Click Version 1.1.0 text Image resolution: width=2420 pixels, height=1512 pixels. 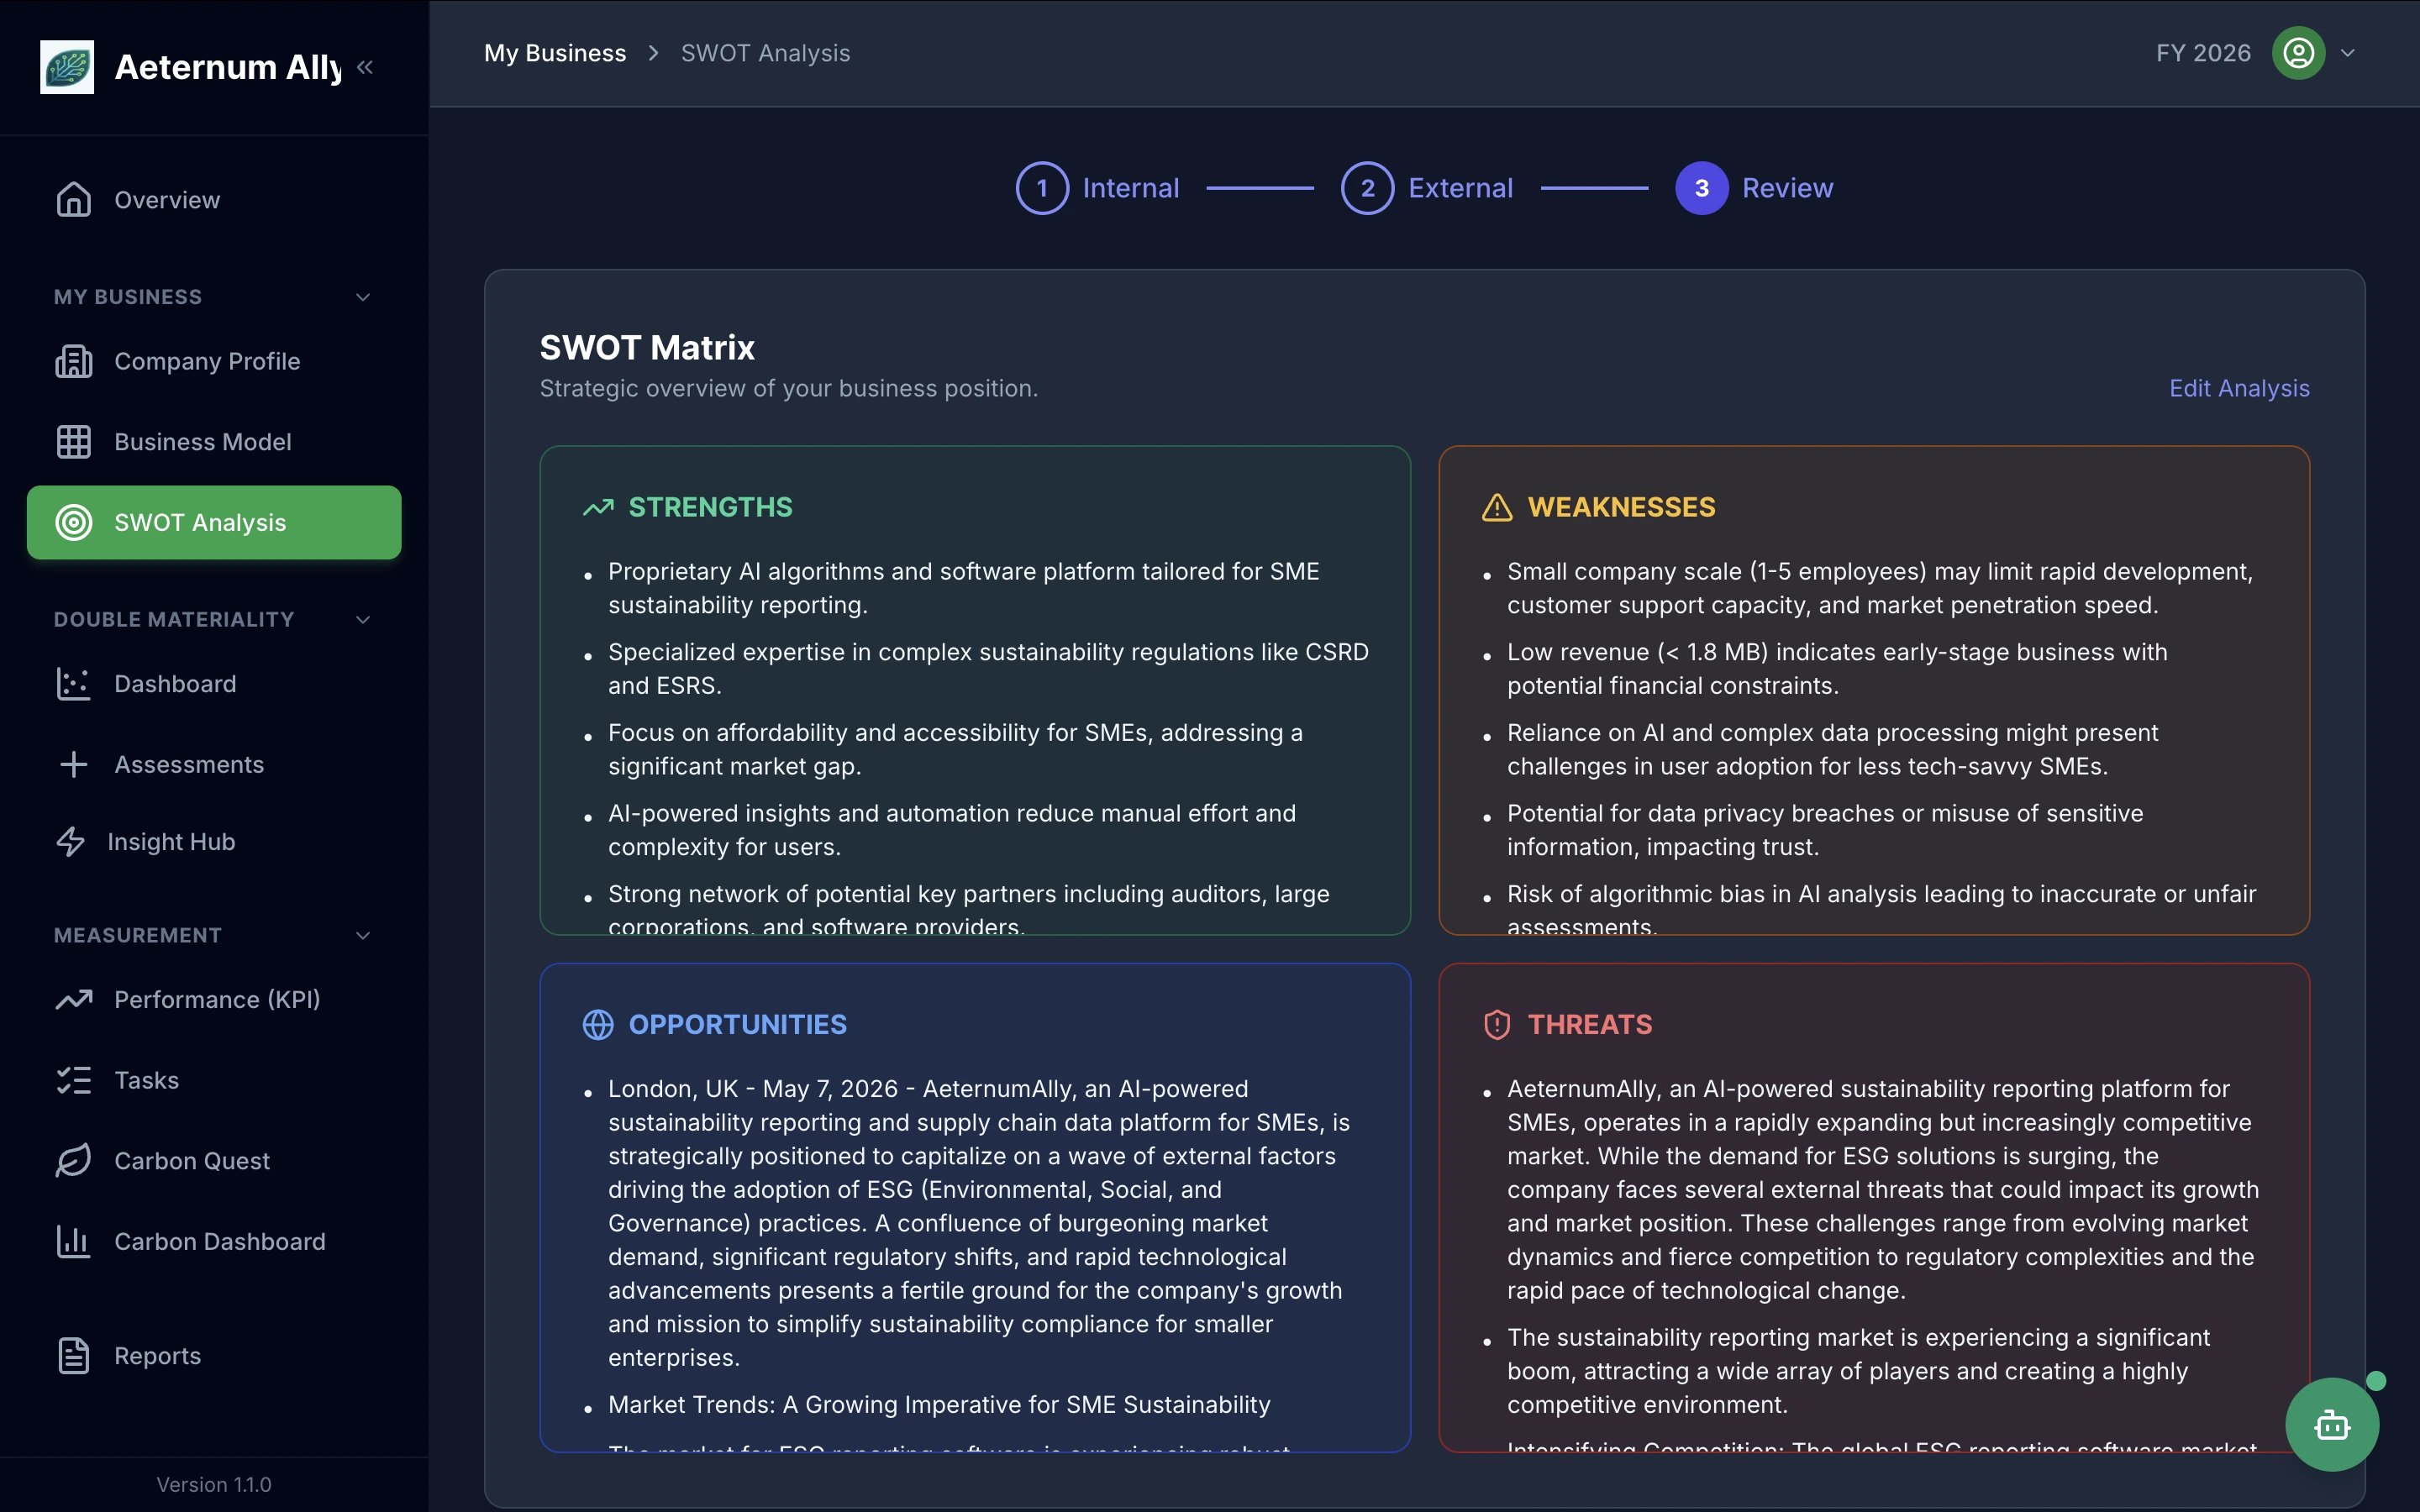click(x=214, y=1485)
